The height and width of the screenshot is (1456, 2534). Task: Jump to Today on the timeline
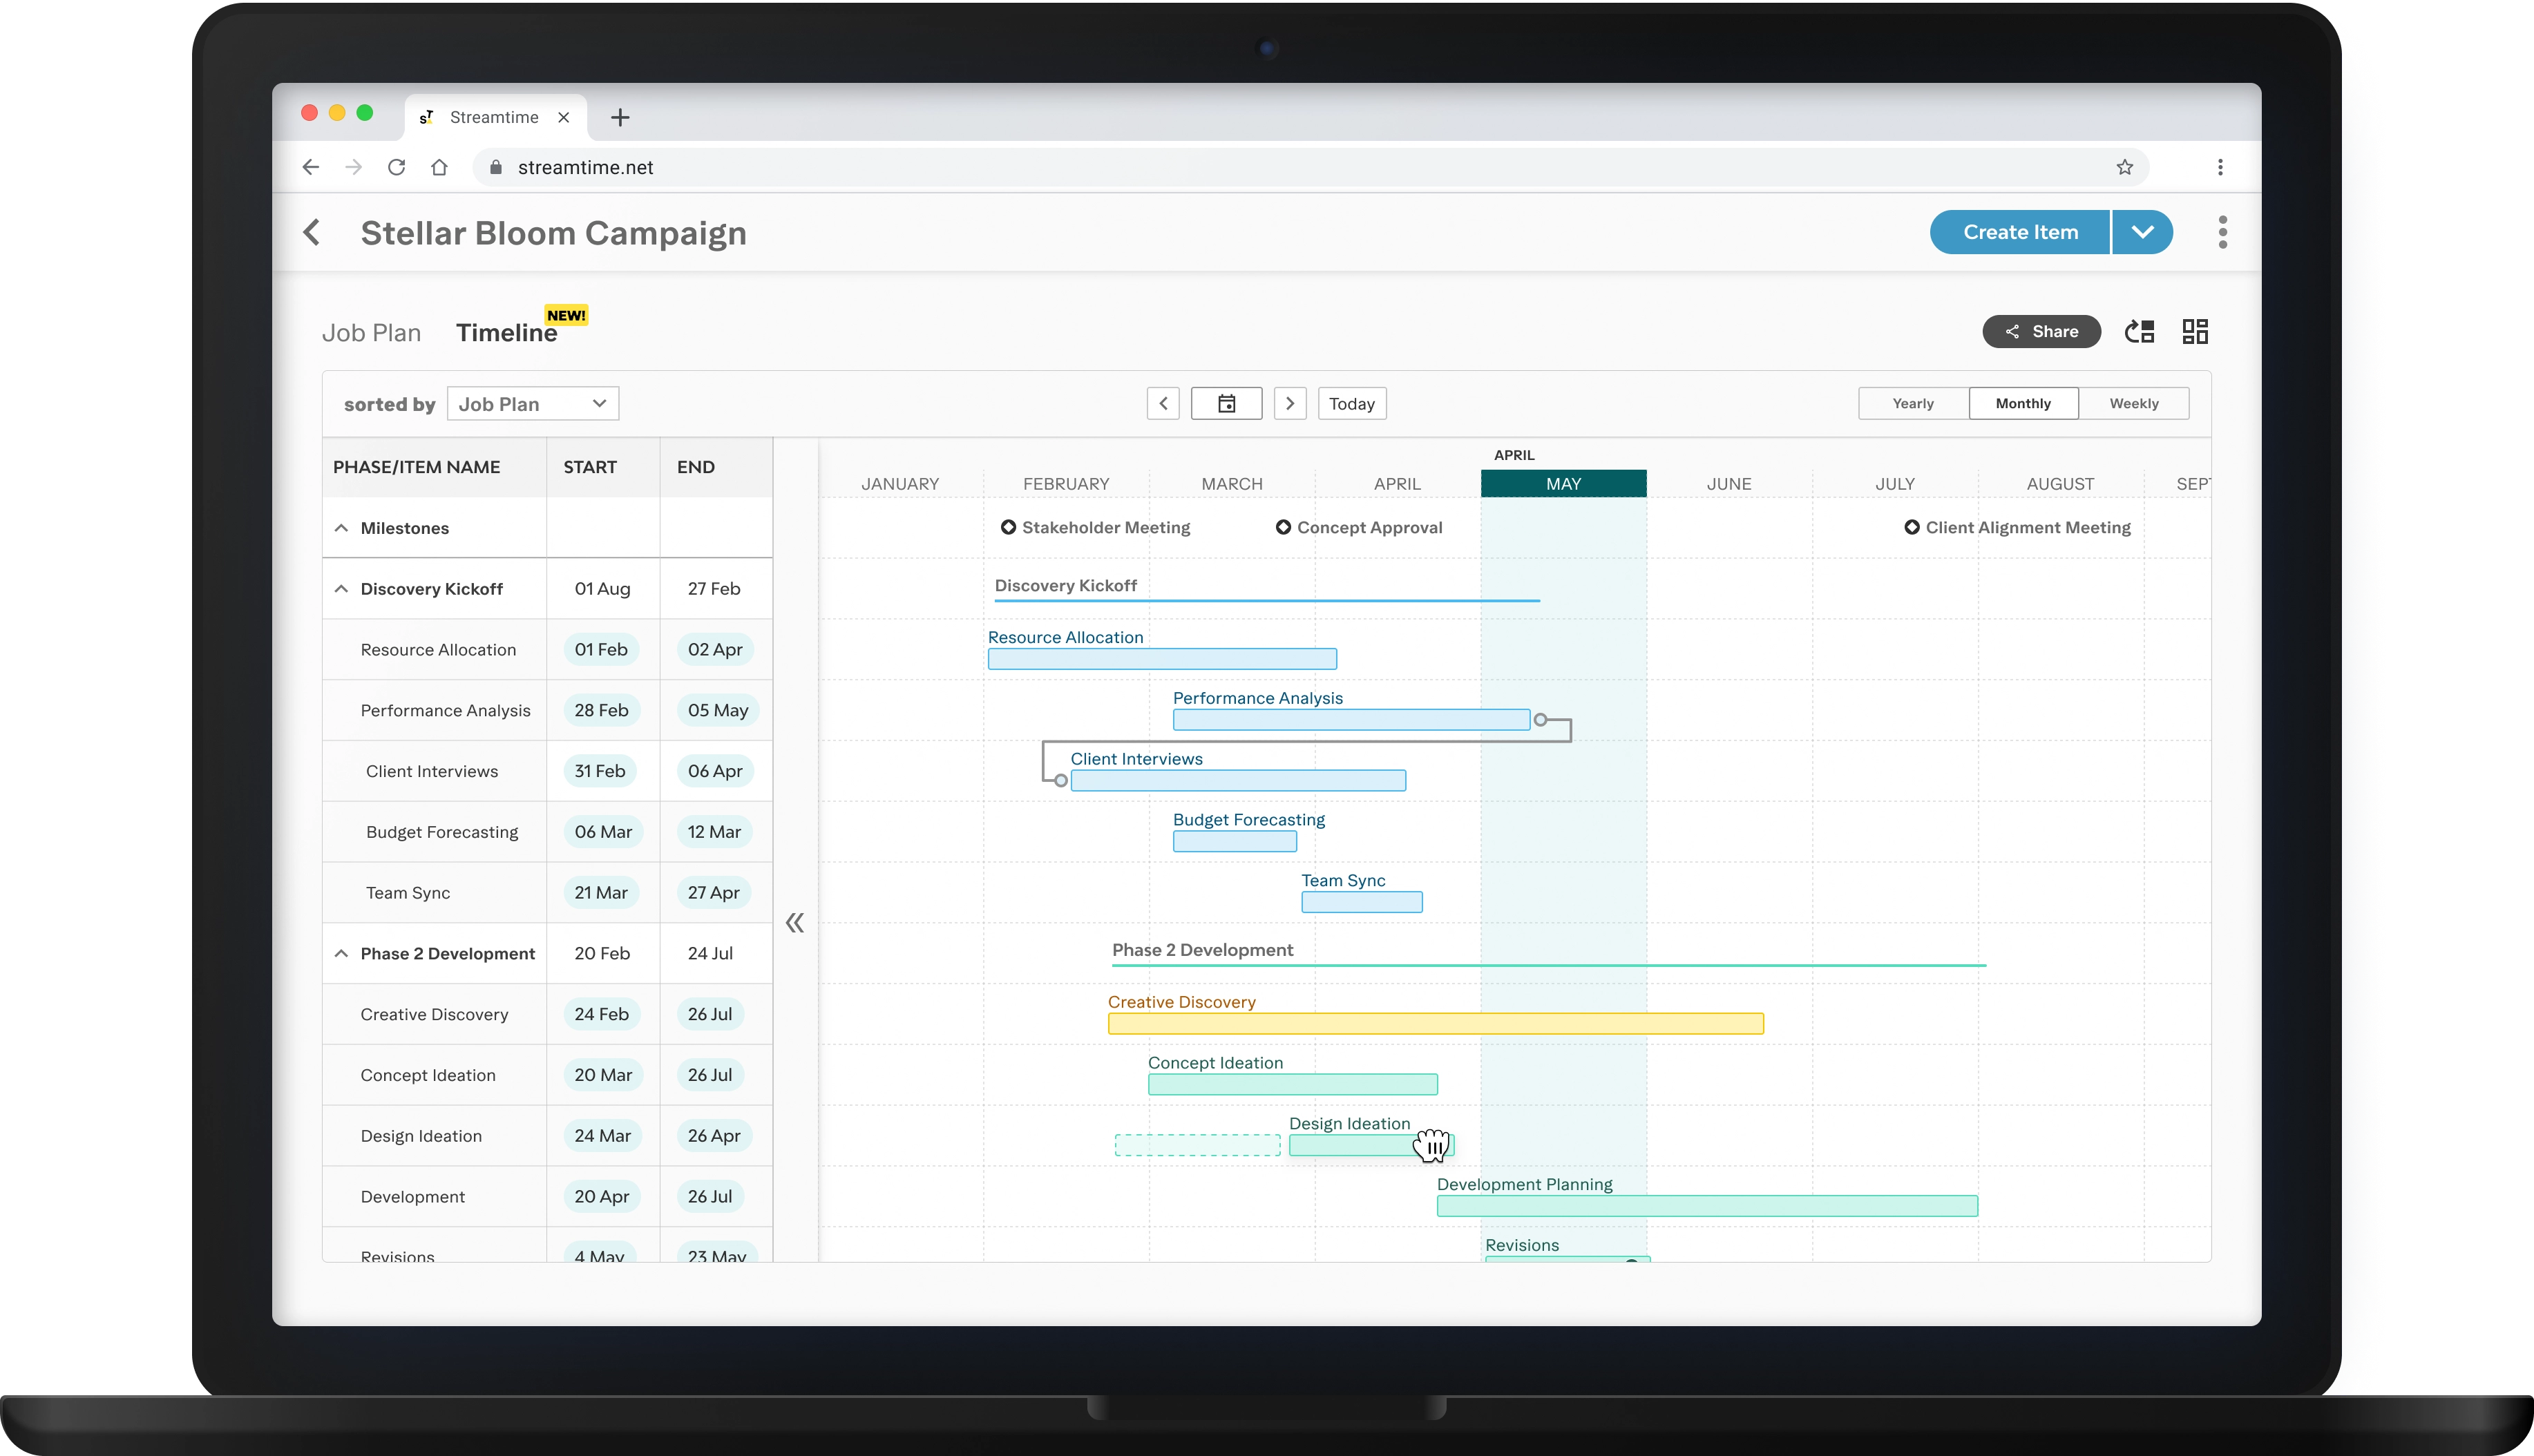click(1351, 404)
